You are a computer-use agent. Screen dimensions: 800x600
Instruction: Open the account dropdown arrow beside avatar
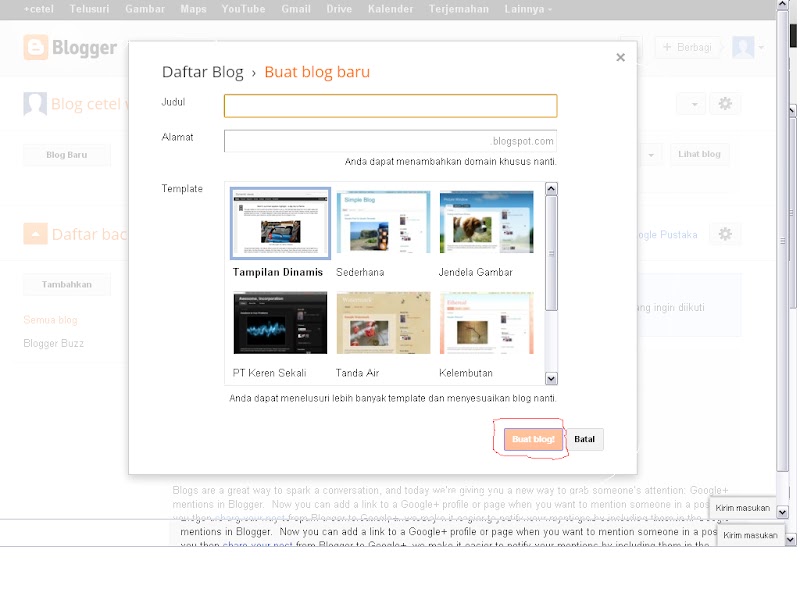click(761, 47)
